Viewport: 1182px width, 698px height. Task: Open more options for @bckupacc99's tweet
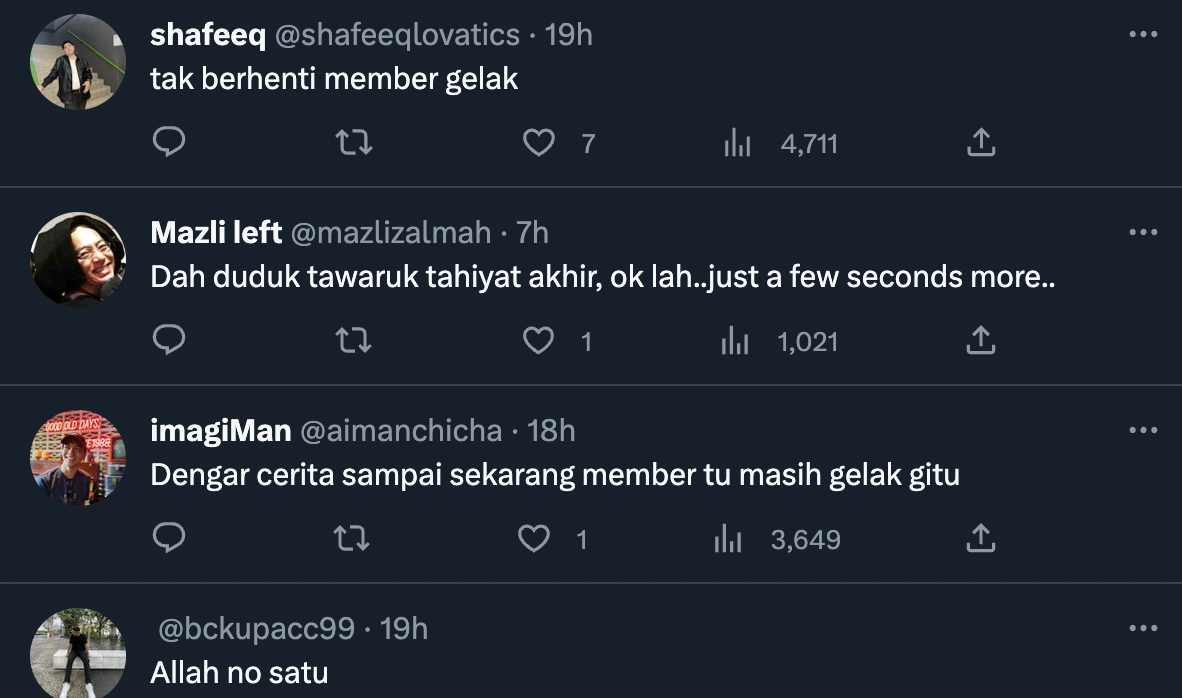pyautogui.click(x=1142, y=629)
